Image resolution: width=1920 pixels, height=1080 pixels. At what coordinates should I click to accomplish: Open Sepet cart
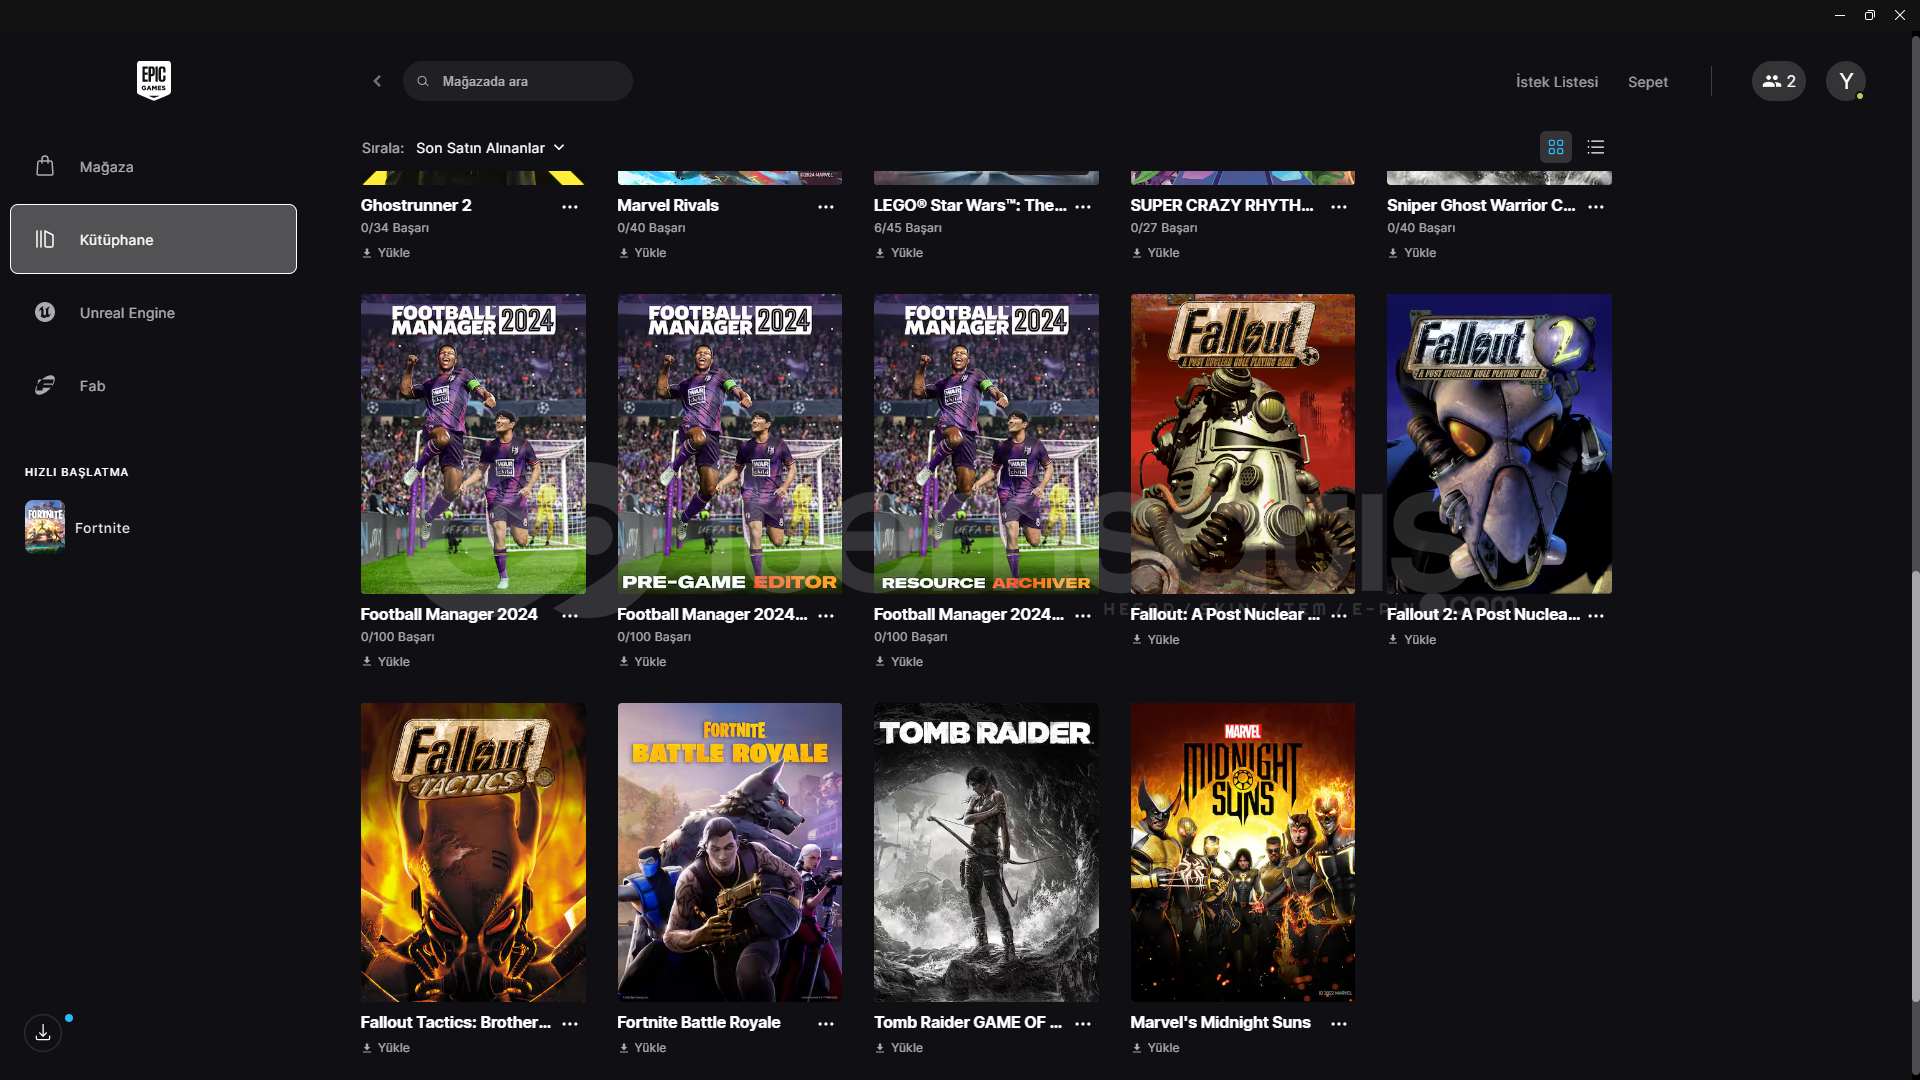click(1648, 82)
